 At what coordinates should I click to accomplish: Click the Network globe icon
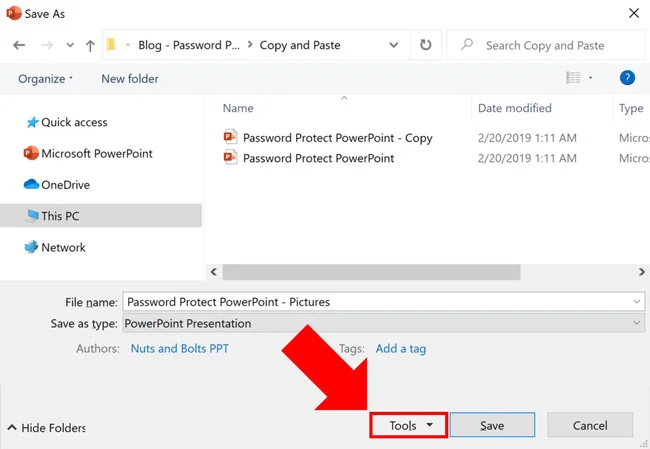(x=31, y=247)
